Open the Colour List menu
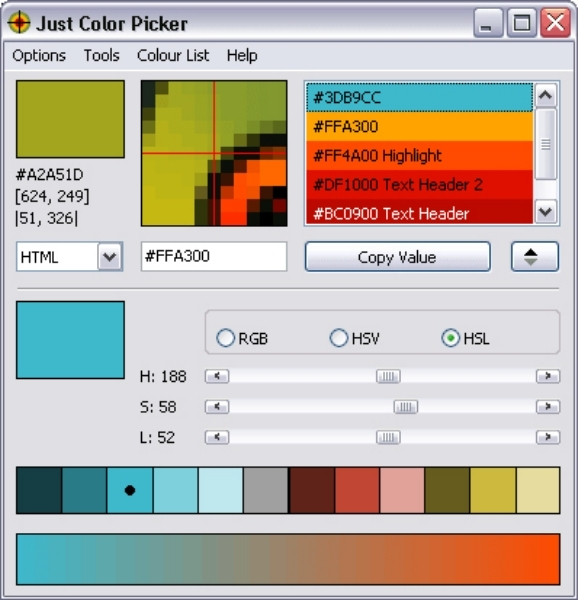Screen dimensions: 578x600 [173, 55]
